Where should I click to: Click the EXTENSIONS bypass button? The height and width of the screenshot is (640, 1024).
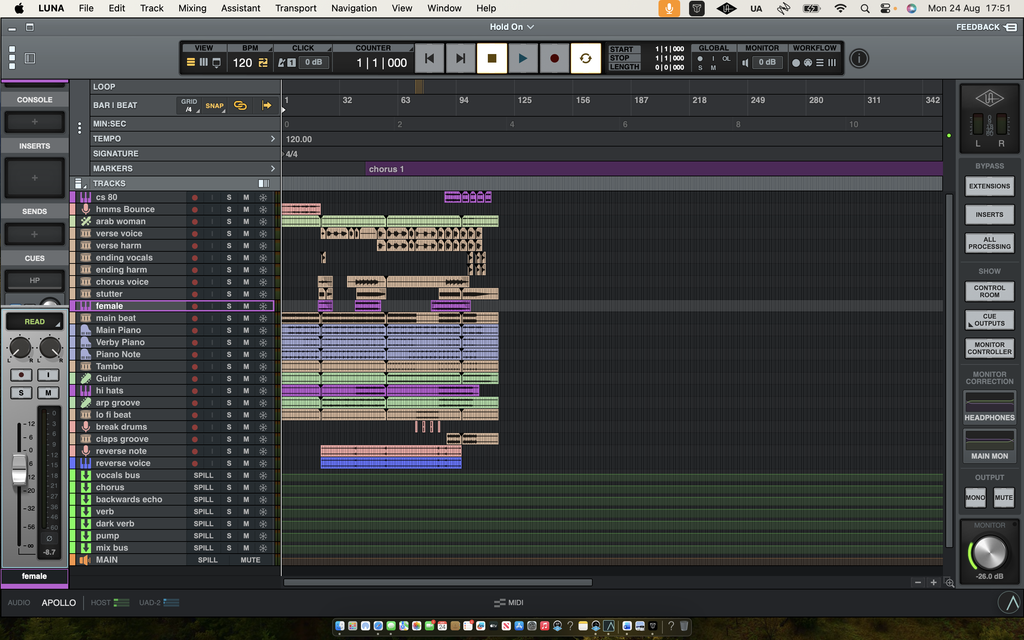coord(989,186)
